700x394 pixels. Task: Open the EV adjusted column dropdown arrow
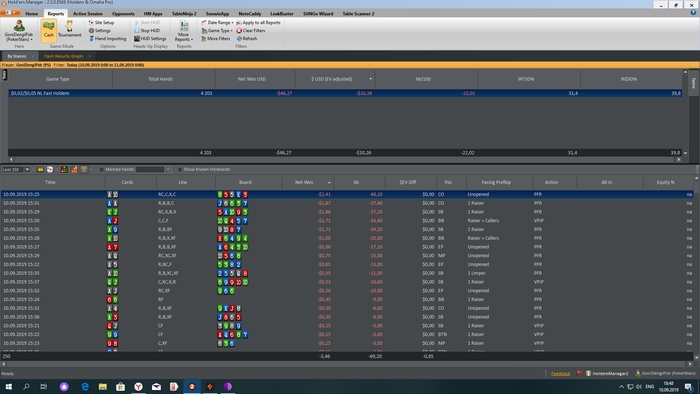point(370,79)
